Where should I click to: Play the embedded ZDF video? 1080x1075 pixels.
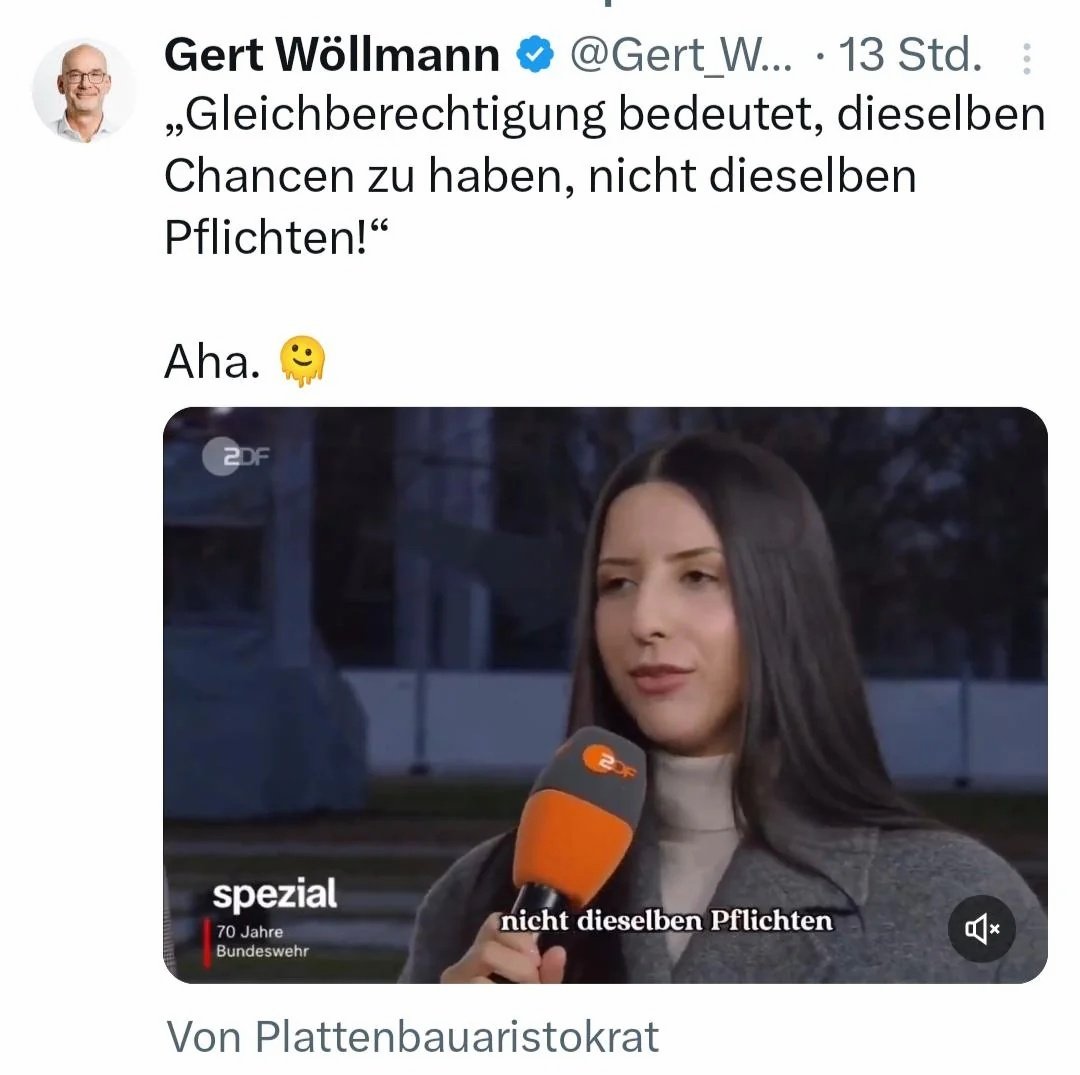(x=605, y=695)
